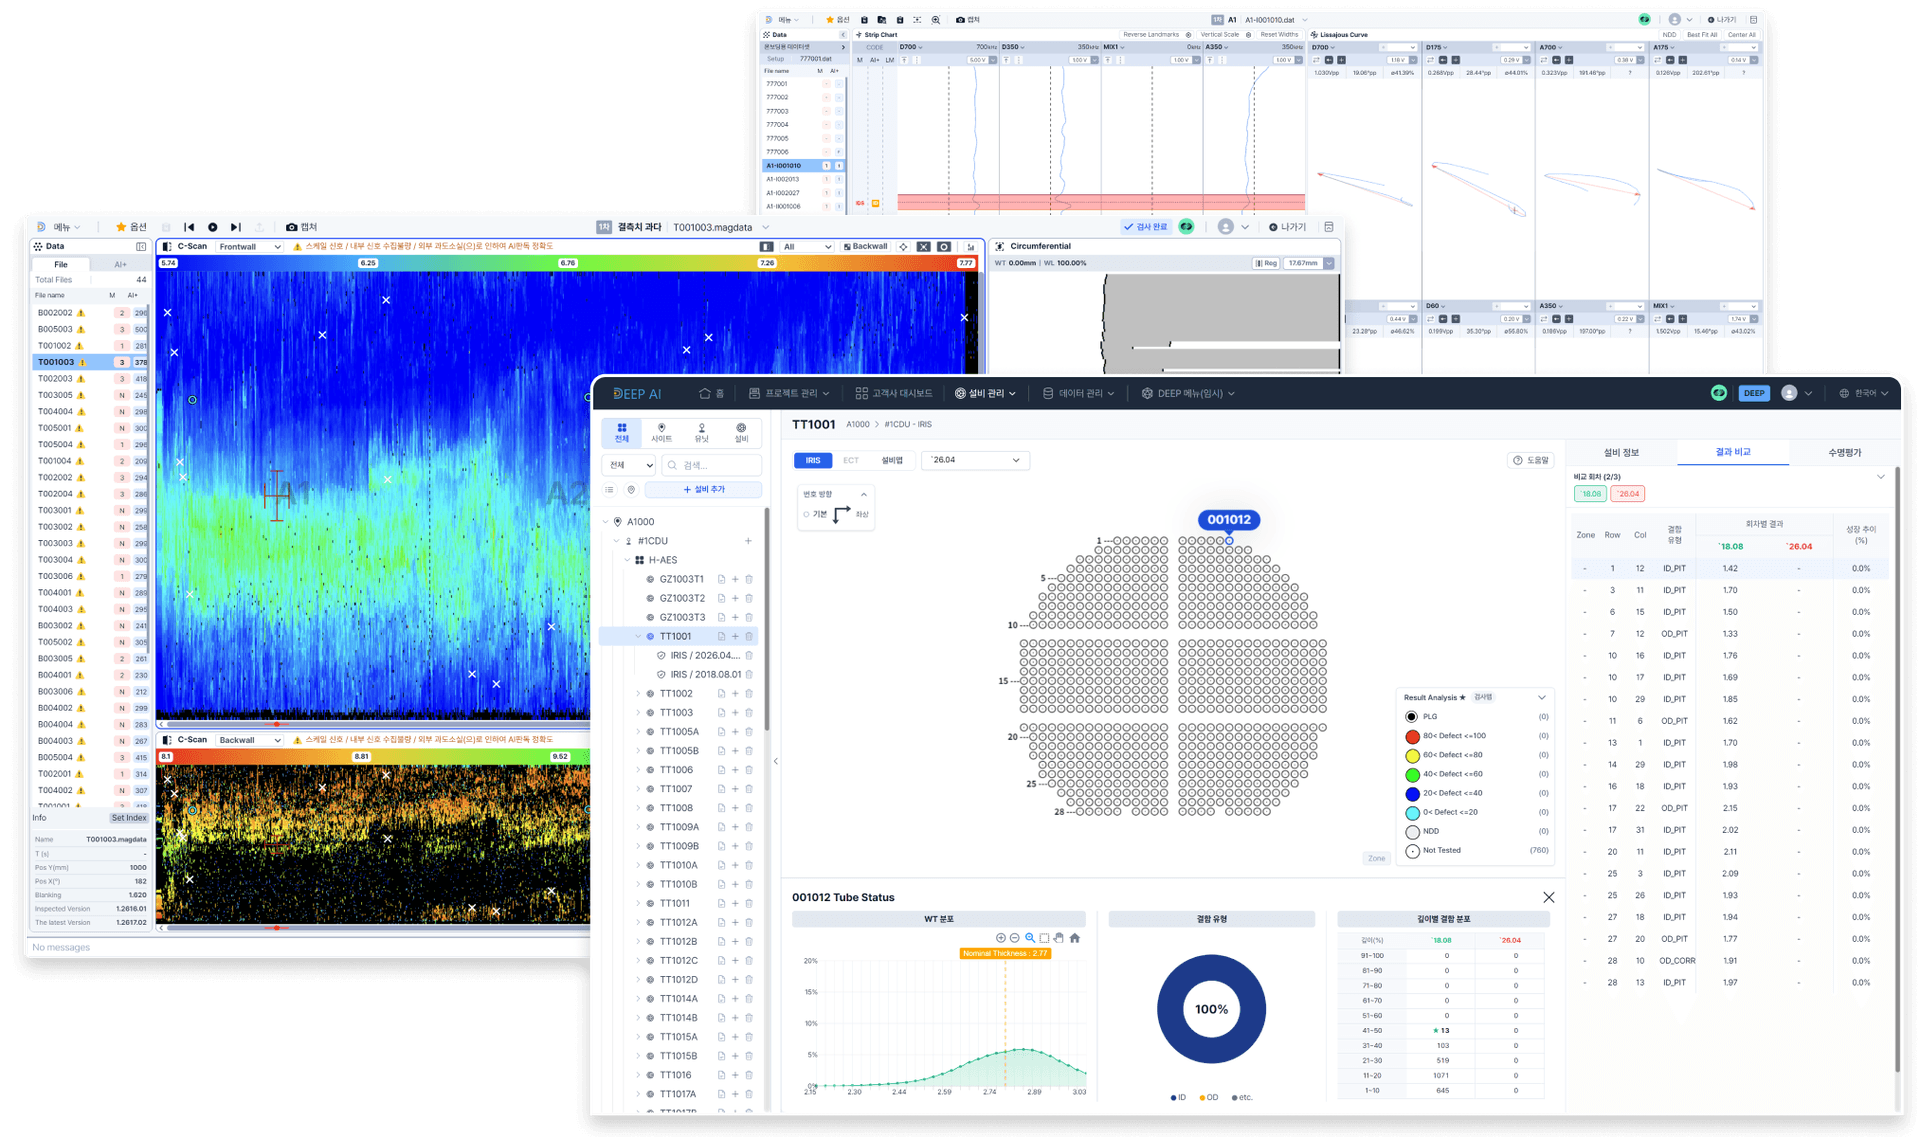Click the 옵션 star button in C-Scan window
The image size is (1920, 1137).
pos(131,227)
